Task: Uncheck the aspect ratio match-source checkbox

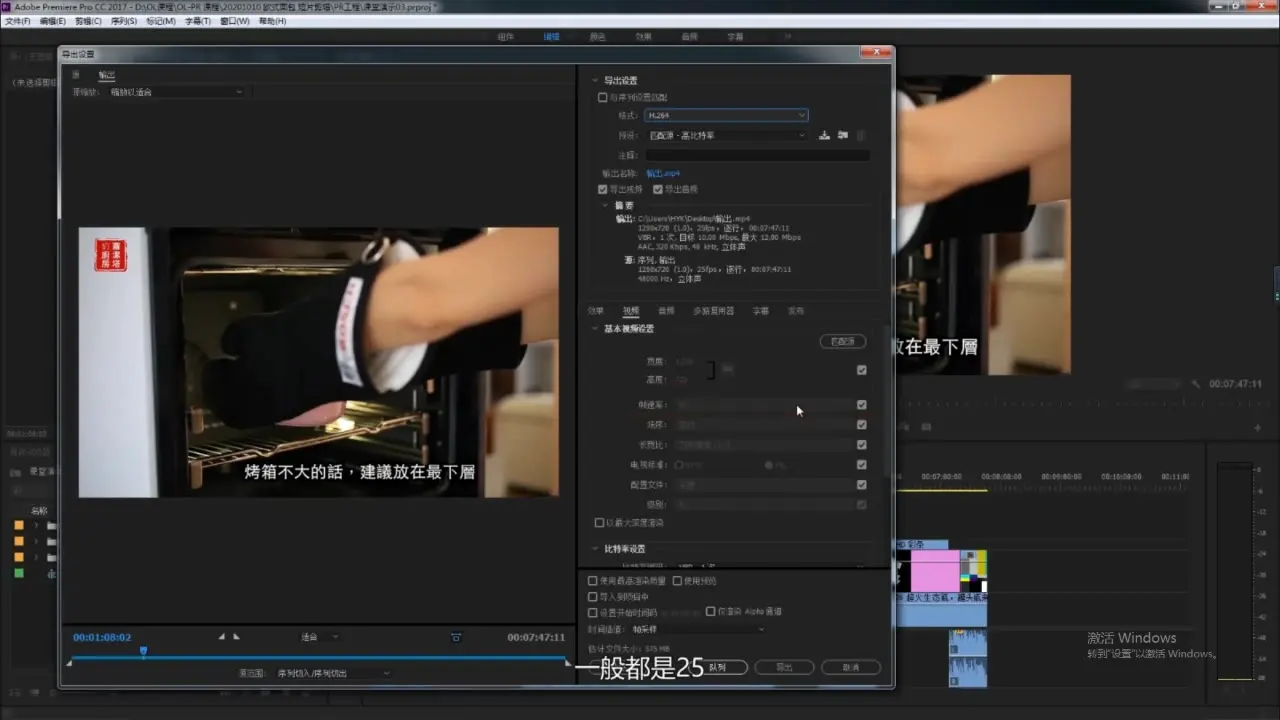Action: (861, 445)
